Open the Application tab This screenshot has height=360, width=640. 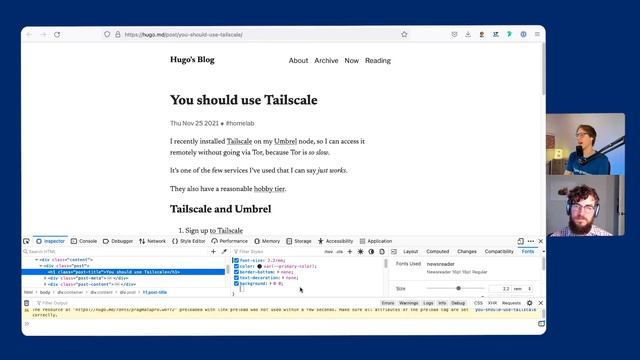click(376, 241)
